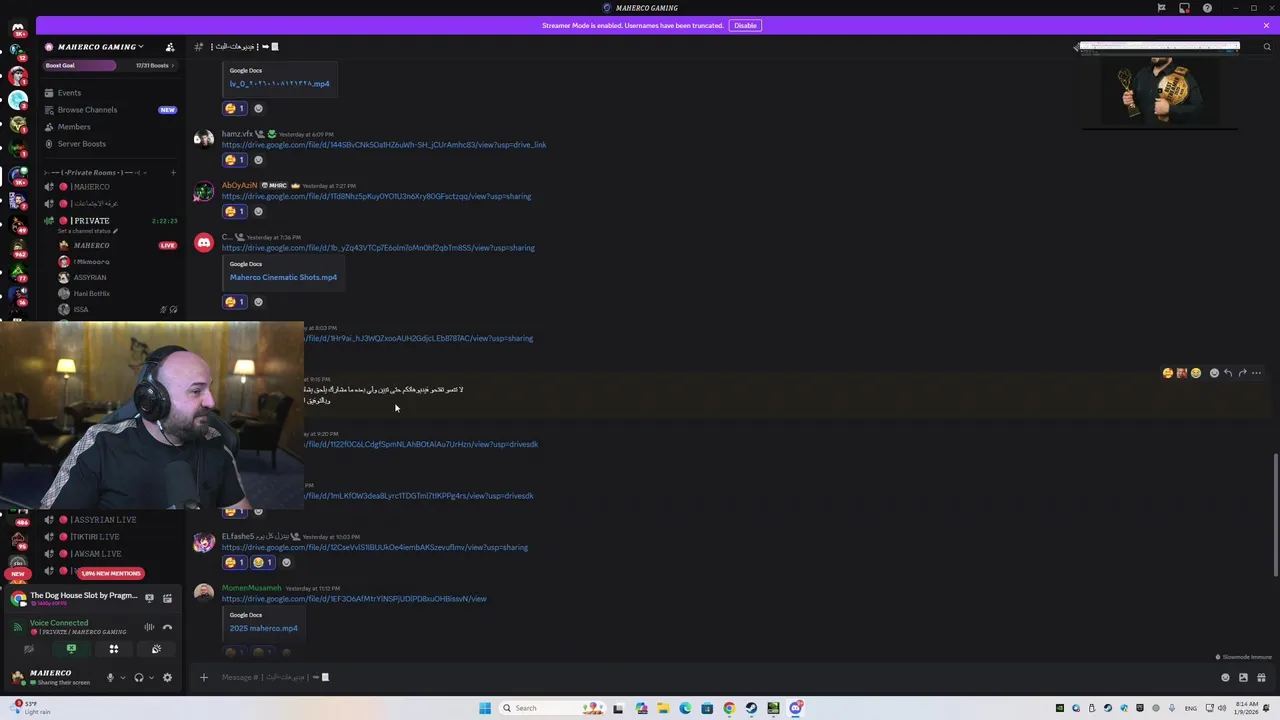Select the PRIVATE voice channel
The width and height of the screenshot is (1280, 720).
pyautogui.click(x=90, y=221)
